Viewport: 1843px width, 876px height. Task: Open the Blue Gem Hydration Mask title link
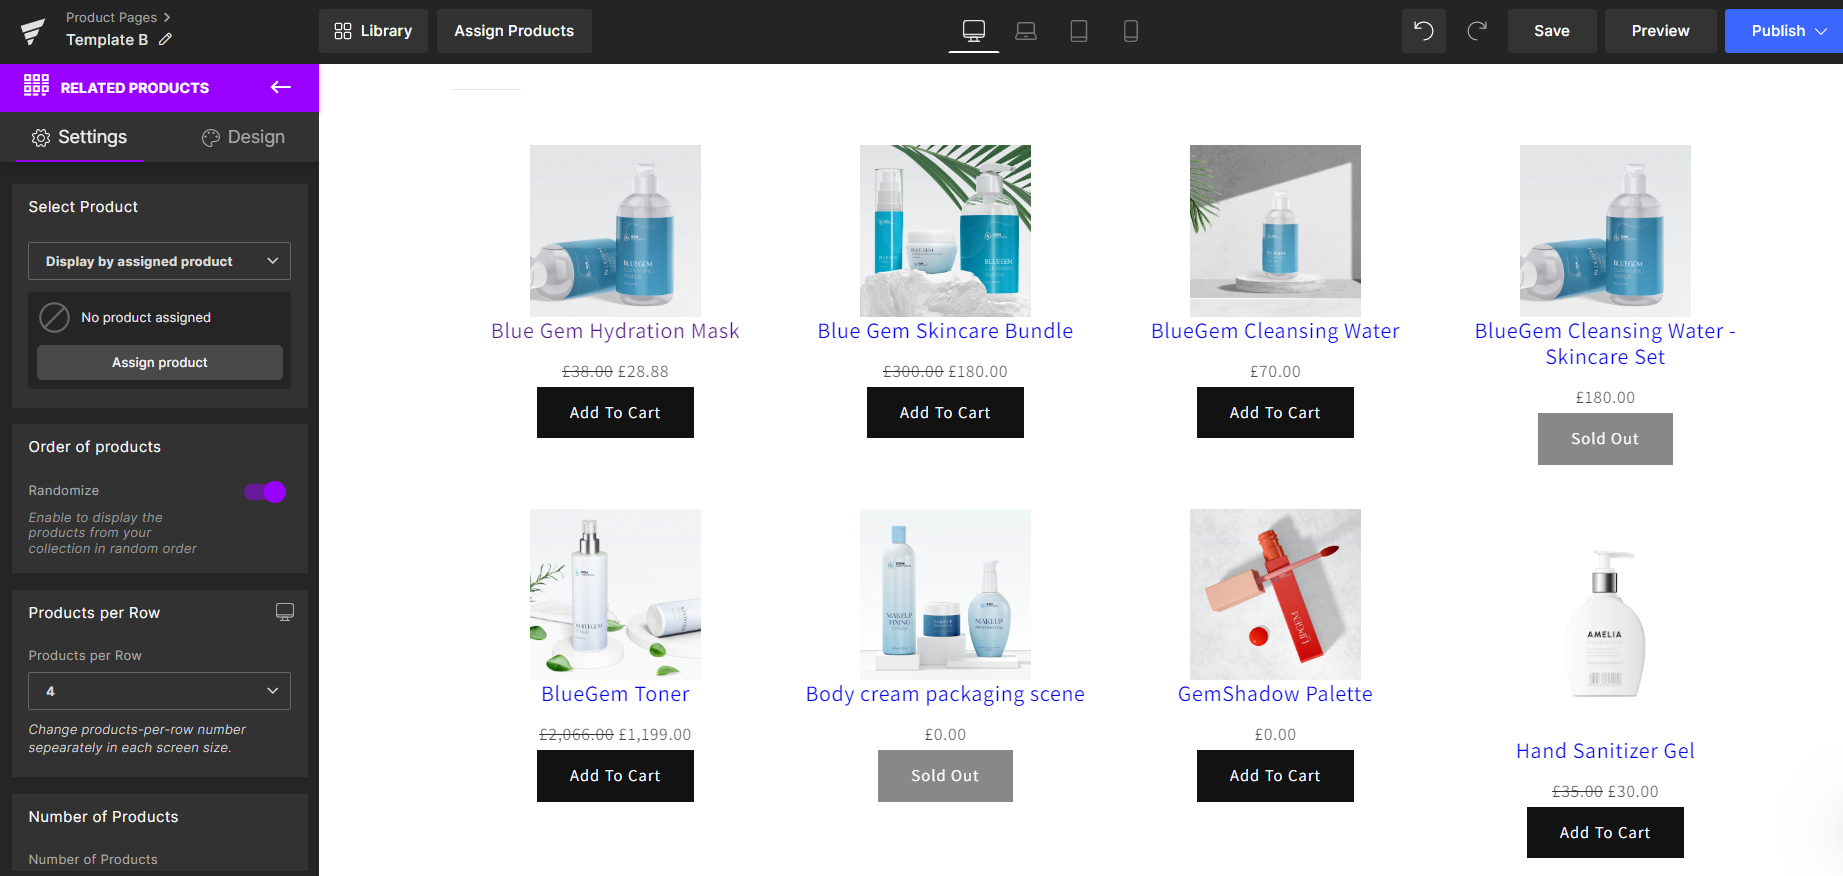[615, 331]
